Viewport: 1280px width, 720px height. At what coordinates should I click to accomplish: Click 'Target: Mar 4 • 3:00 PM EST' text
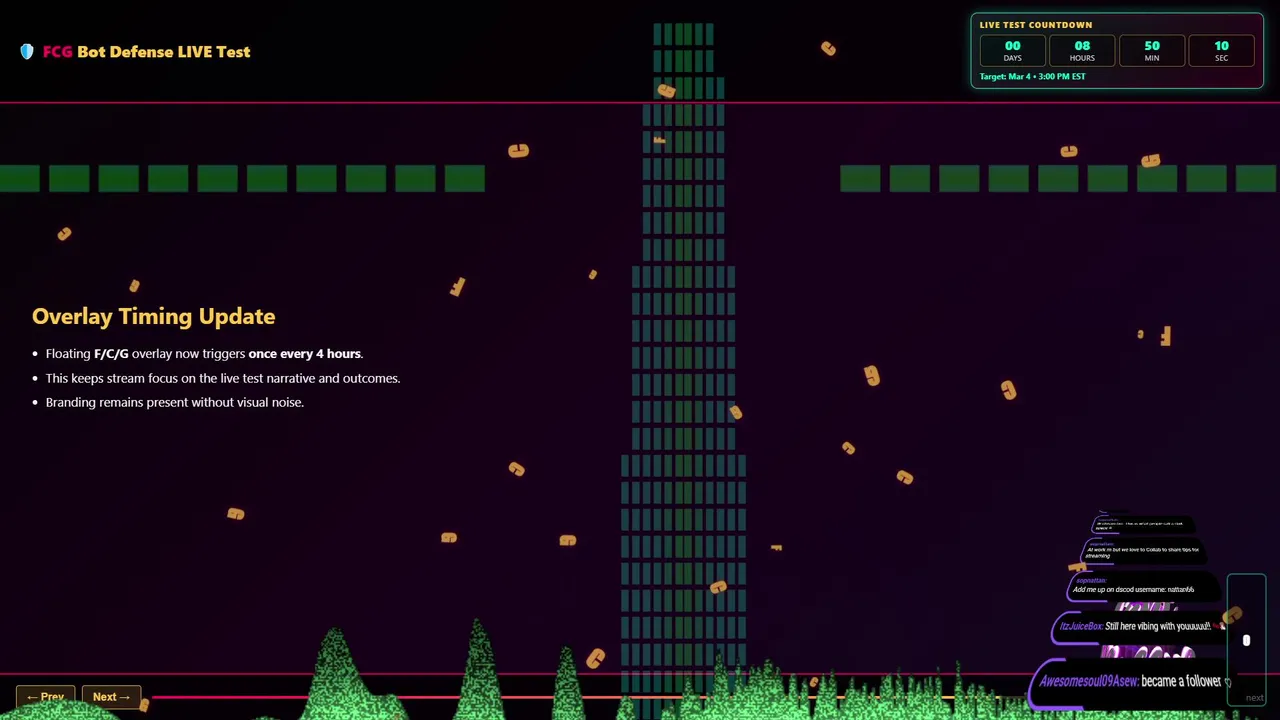click(x=1032, y=76)
